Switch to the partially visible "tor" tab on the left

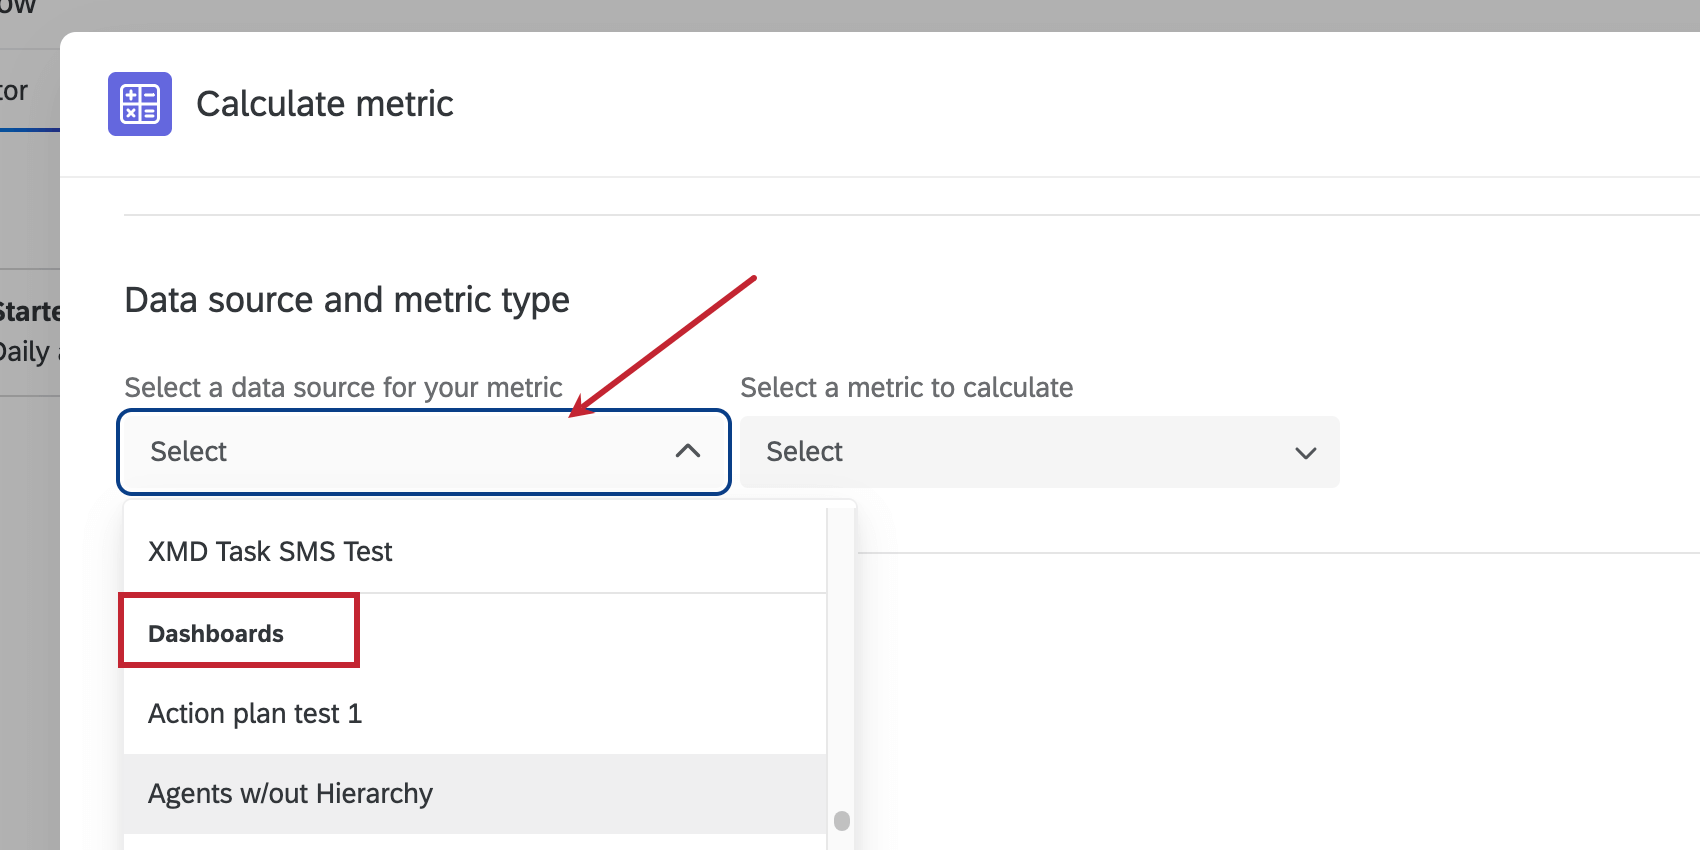tap(14, 90)
